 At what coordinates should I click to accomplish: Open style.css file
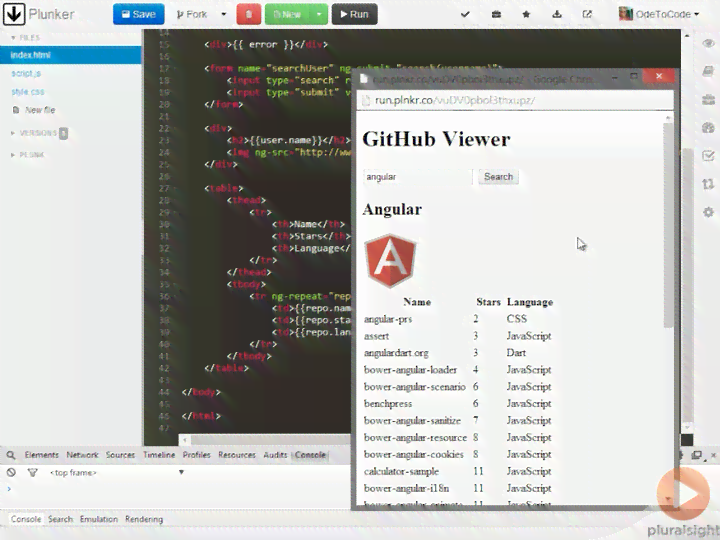pos(28,92)
